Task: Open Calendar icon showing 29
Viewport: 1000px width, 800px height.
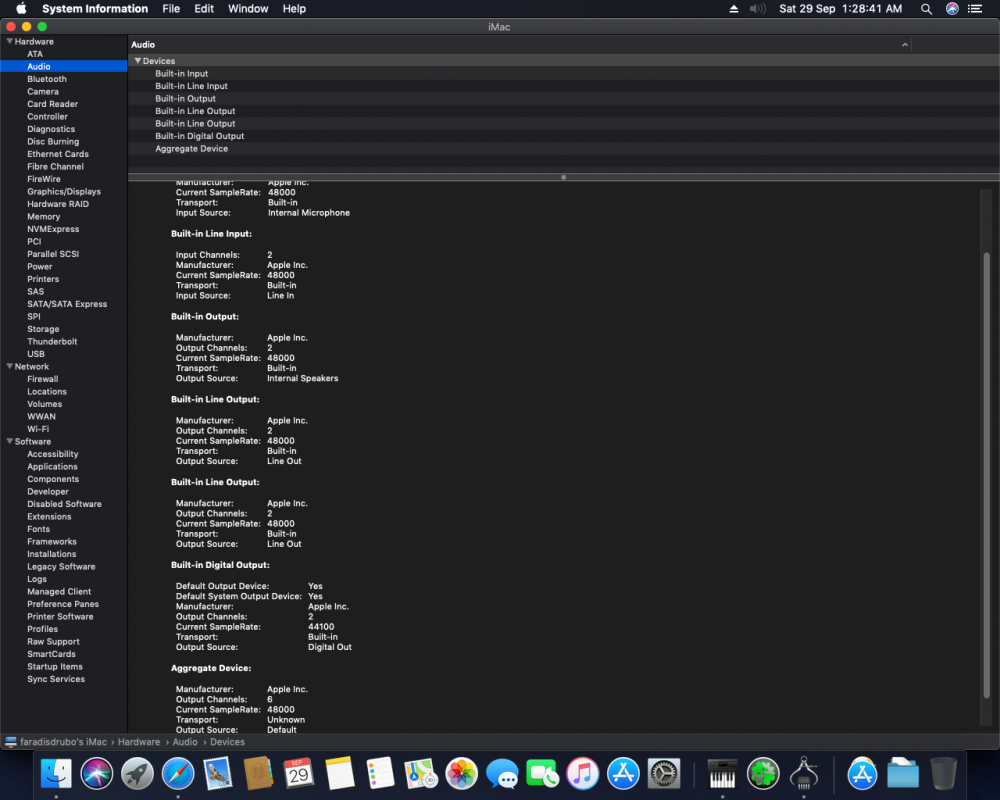Action: (298, 774)
